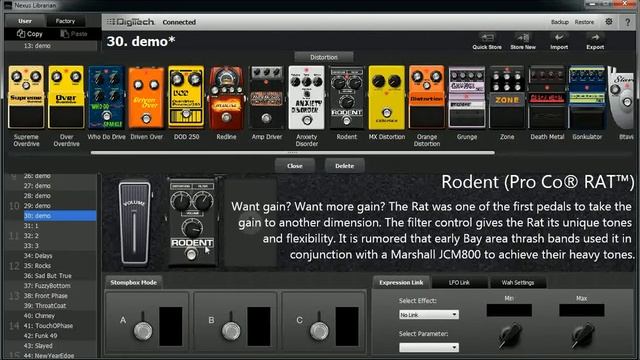
Task: Open the Expression Link tab
Action: tap(401, 282)
